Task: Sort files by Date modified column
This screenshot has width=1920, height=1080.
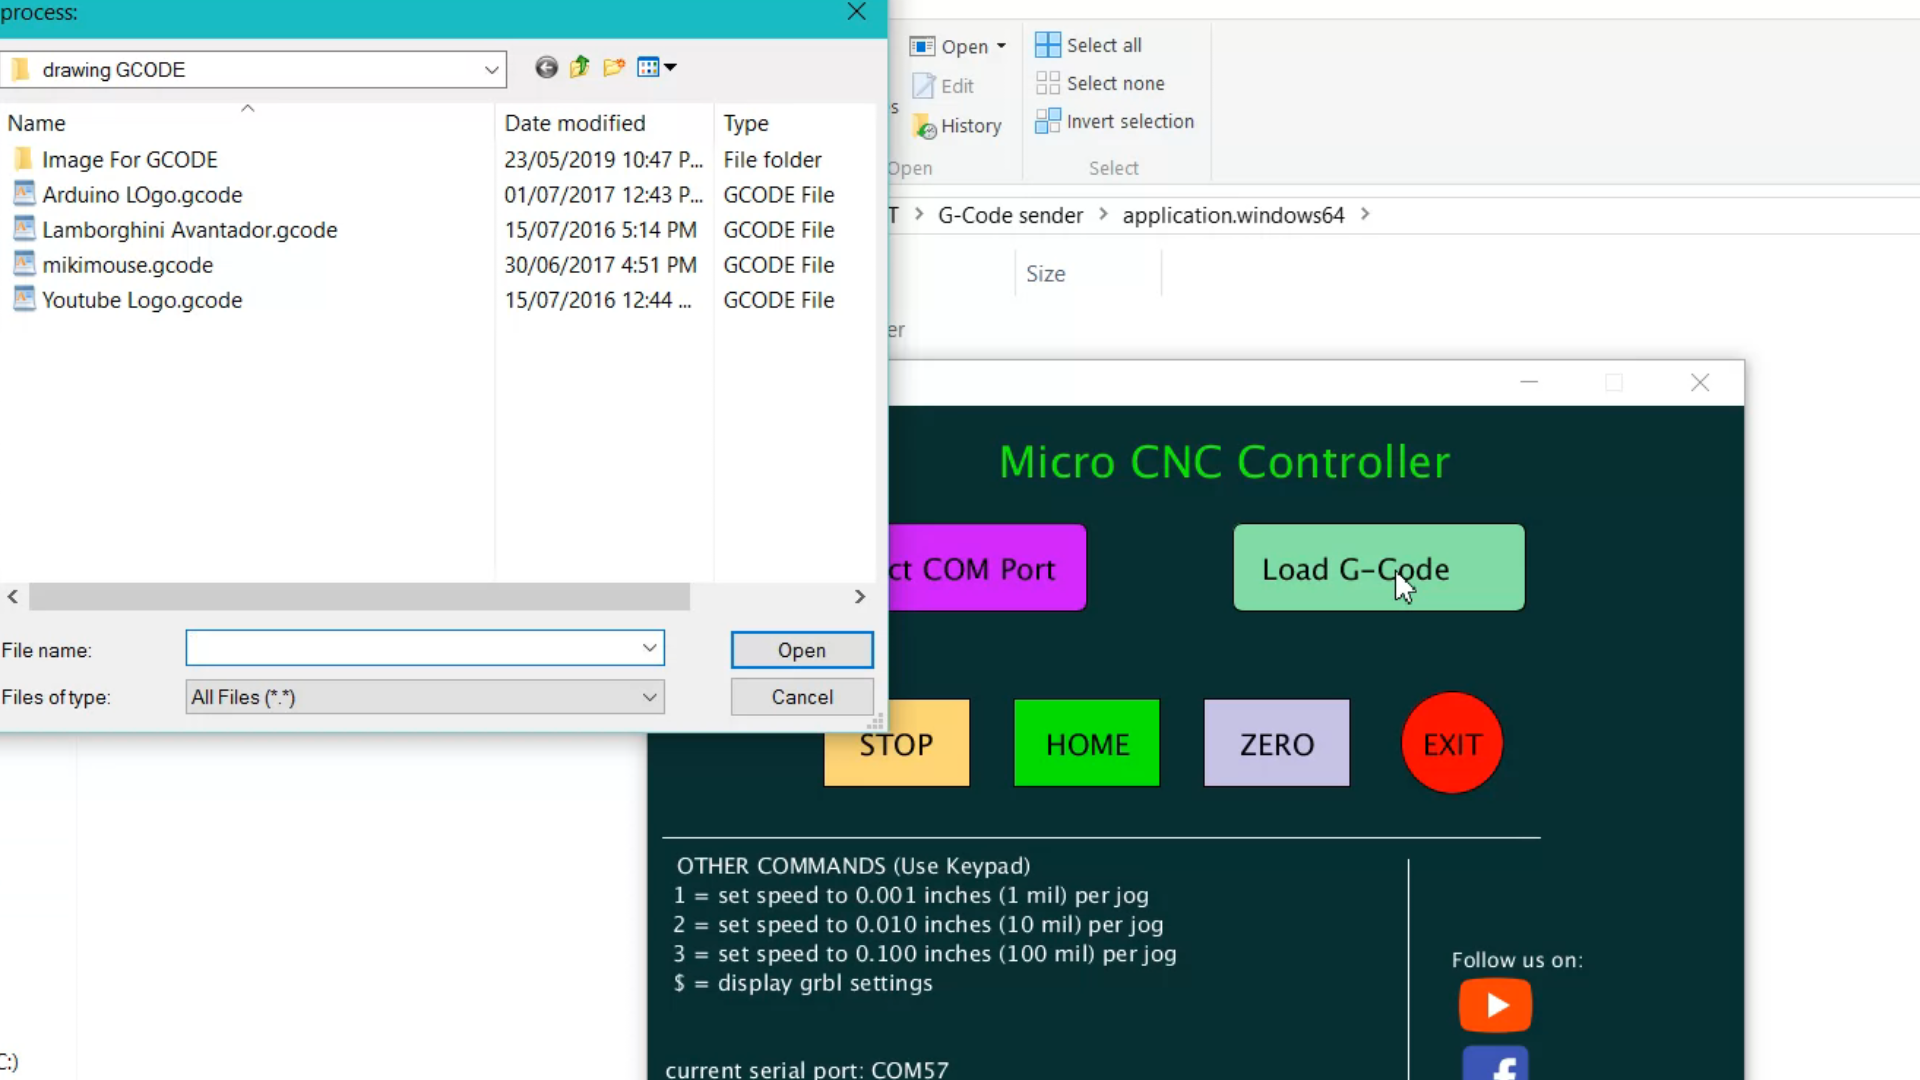Action: pos(575,123)
